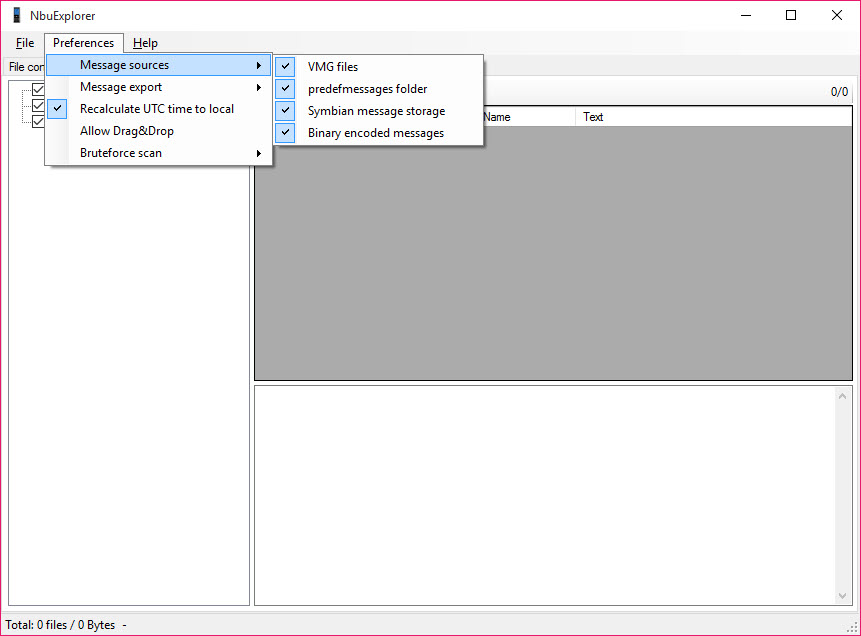Close the Preferences menu
861x636 pixels.
(83, 43)
